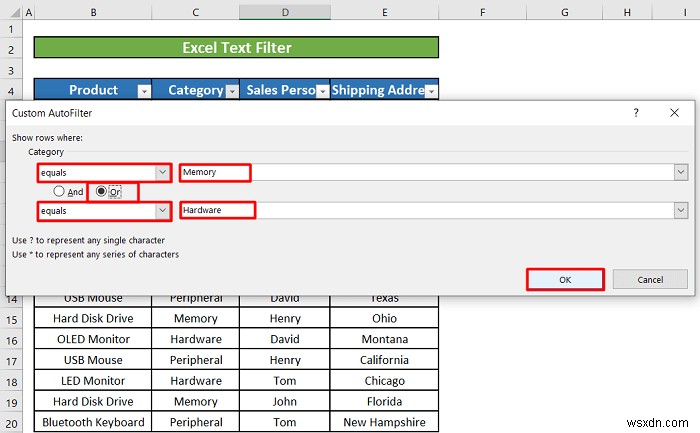Close the Custom AutoFilter dialog
The width and height of the screenshot is (700, 433).
(674, 113)
